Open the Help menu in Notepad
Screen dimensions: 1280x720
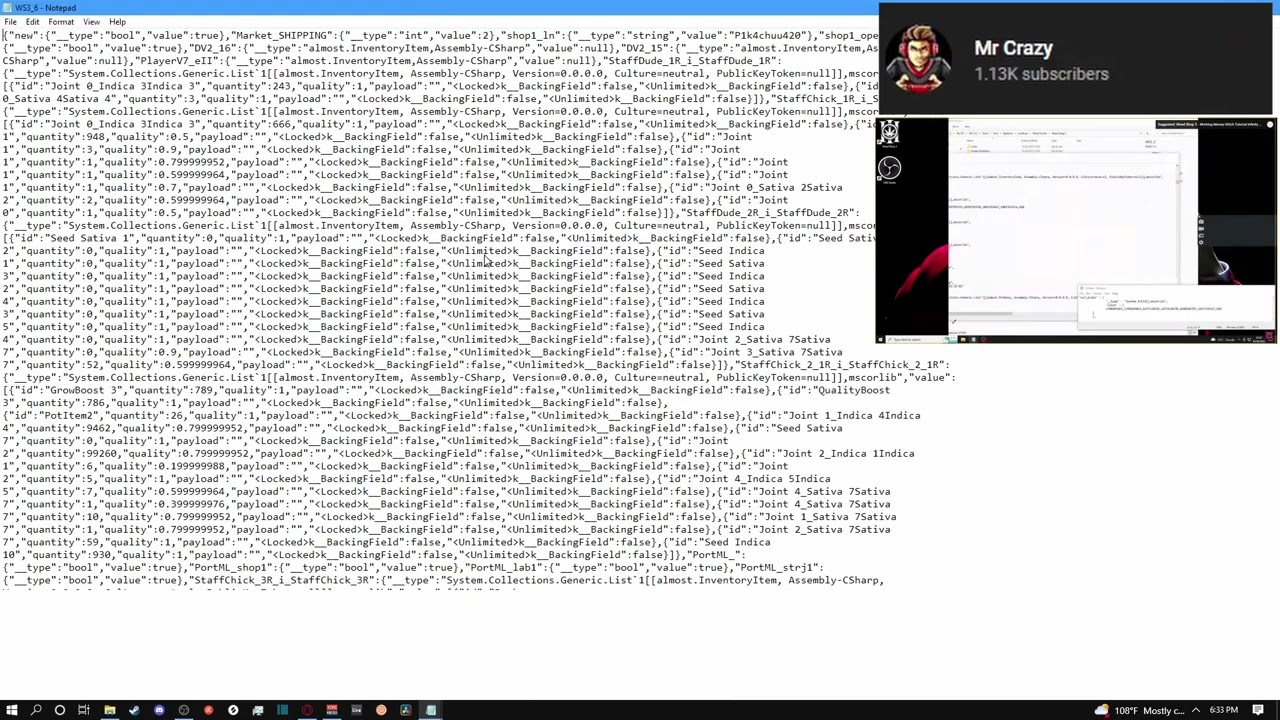coord(117,22)
